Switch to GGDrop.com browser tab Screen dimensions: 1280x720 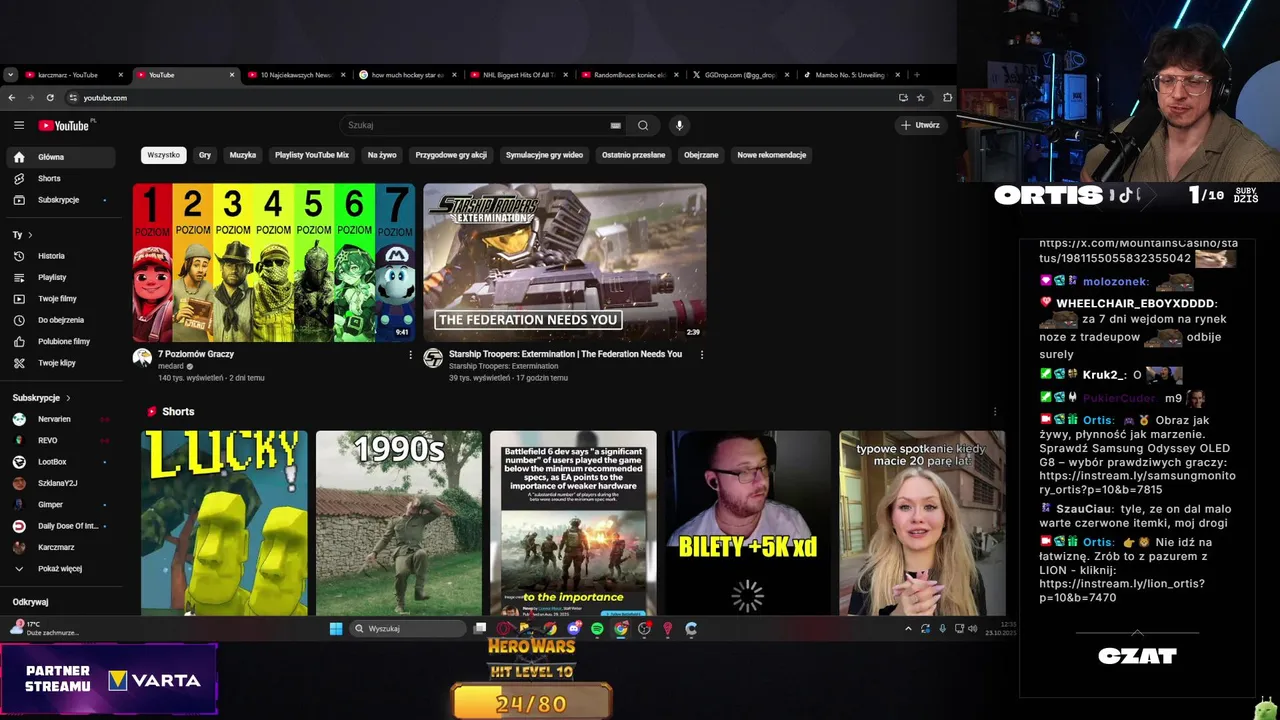(740, 75)
